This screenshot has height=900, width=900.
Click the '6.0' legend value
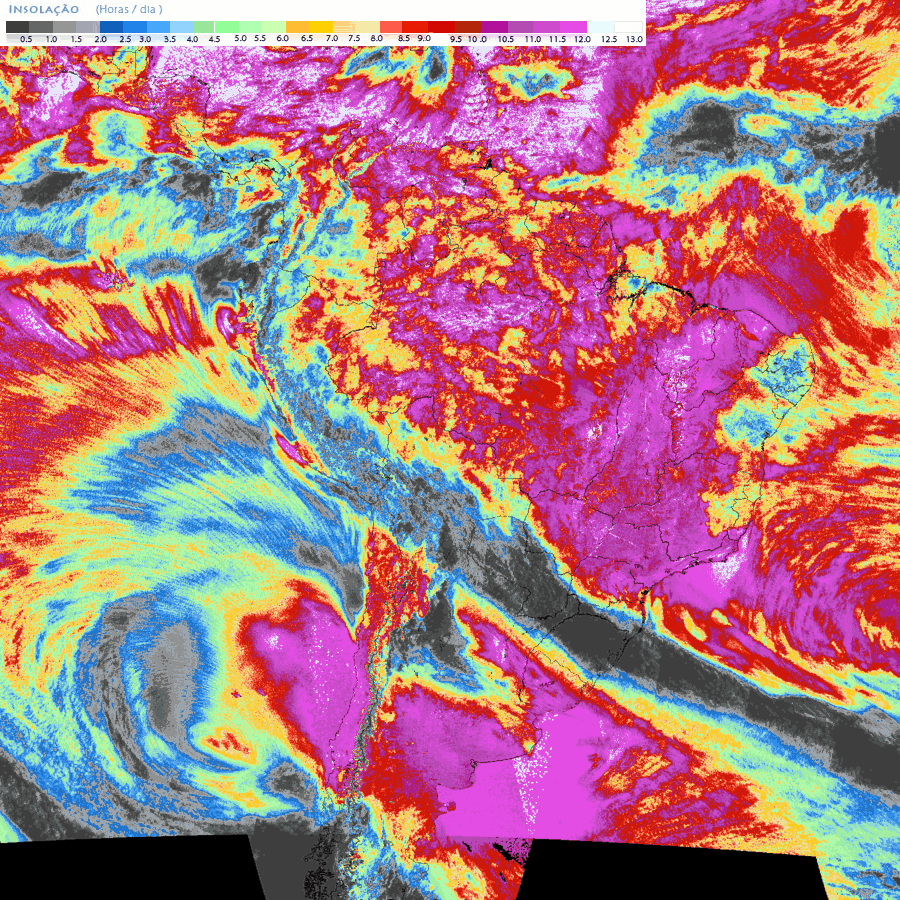pos(282,38)
